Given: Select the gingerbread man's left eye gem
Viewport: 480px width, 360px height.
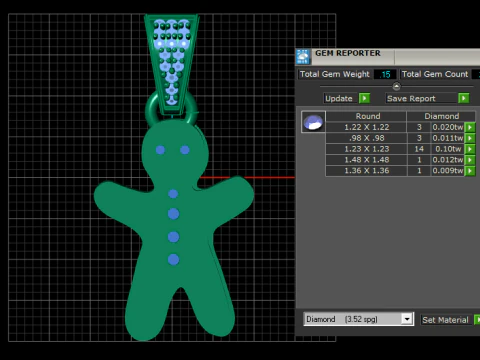Looking at the screenshot, I should 160,150.
